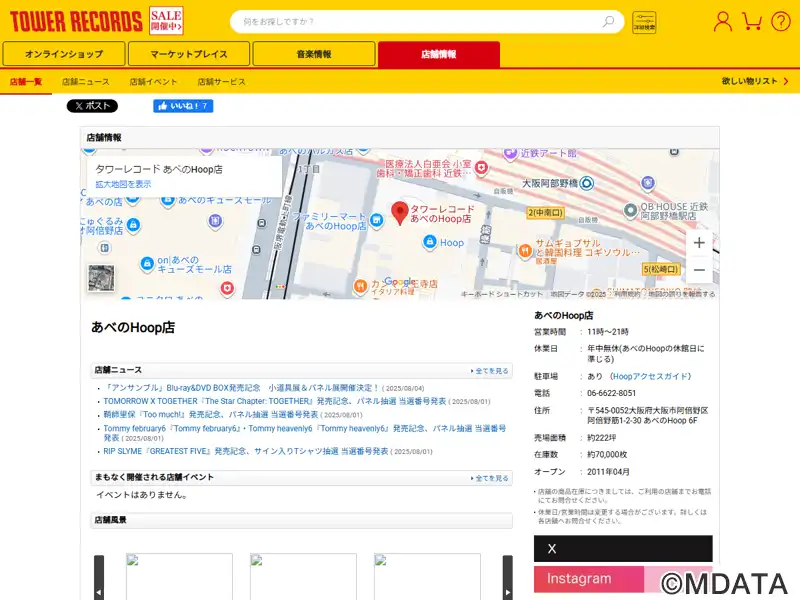This screenshot has height=600, width=800.
Task: Click the QB HOUSE map marker
Action: click(x=631, y=210)
